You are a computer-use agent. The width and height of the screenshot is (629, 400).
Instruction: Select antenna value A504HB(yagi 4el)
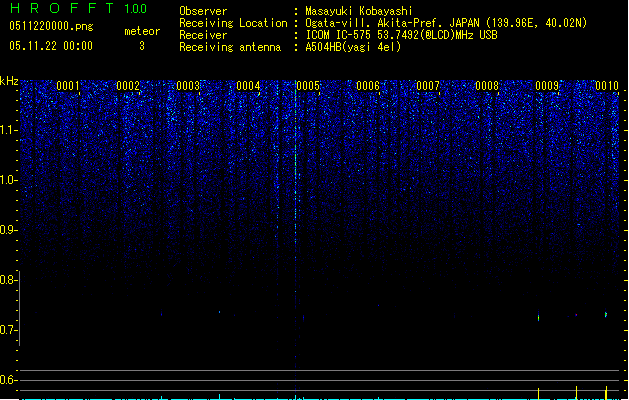tap(353, 47)
